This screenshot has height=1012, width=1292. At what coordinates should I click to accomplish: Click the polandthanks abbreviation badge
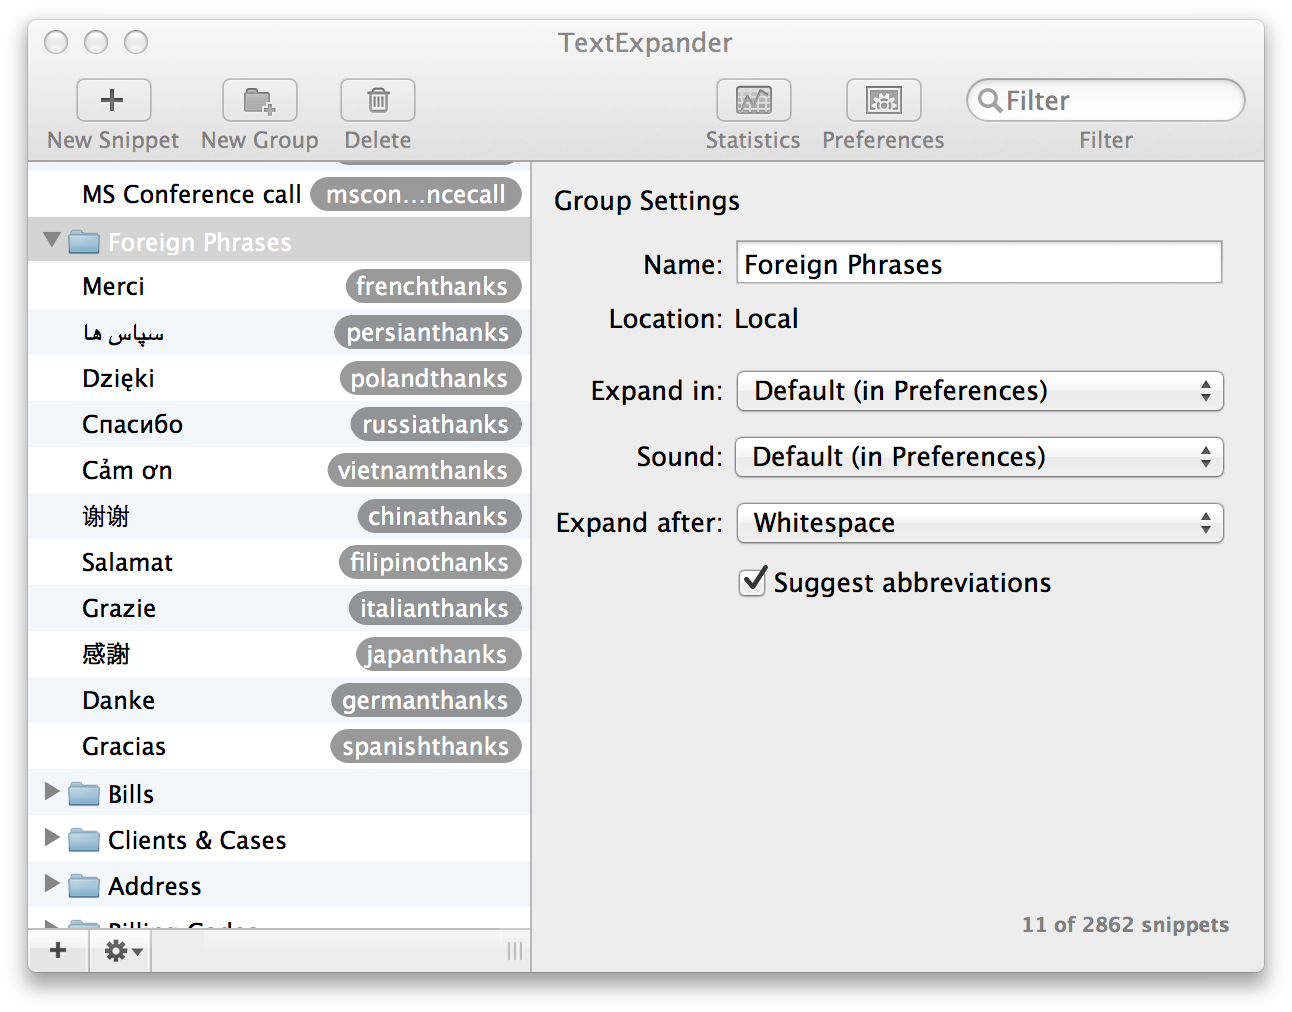(x=430, y=378)
